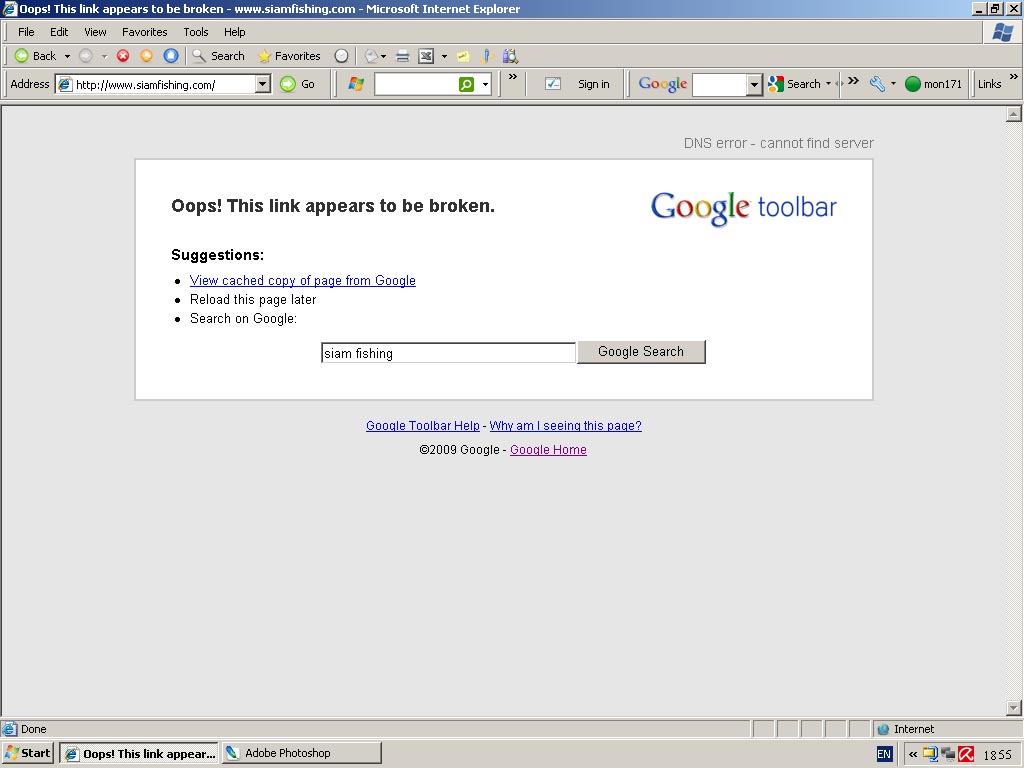The image size is (1024, 768).
Task: Click green magnifier Live Search button
Action: pyautogui.click(x=466, y=84)
